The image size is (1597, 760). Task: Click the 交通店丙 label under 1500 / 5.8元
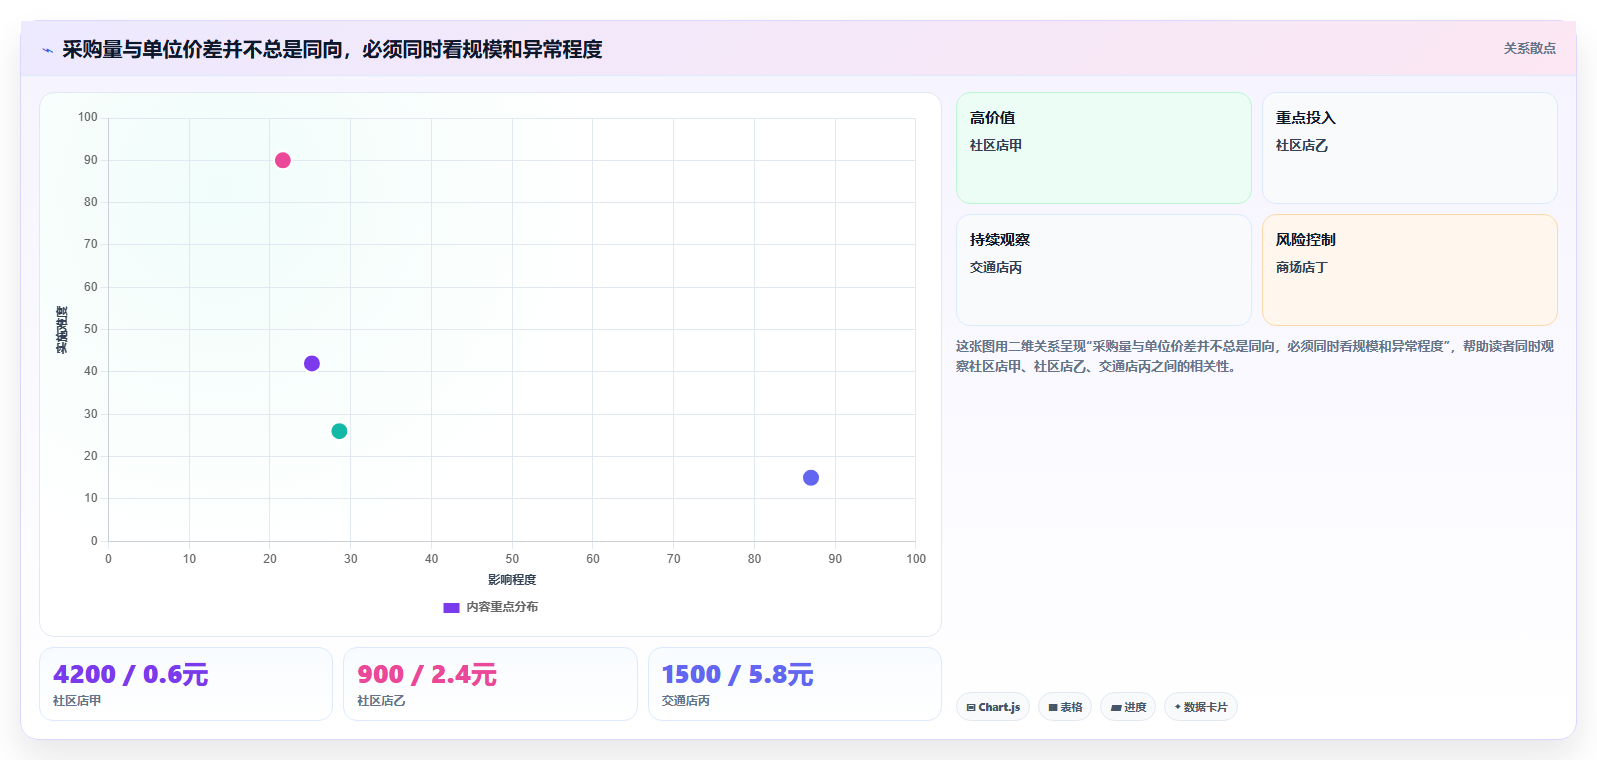tap(686, 701)
